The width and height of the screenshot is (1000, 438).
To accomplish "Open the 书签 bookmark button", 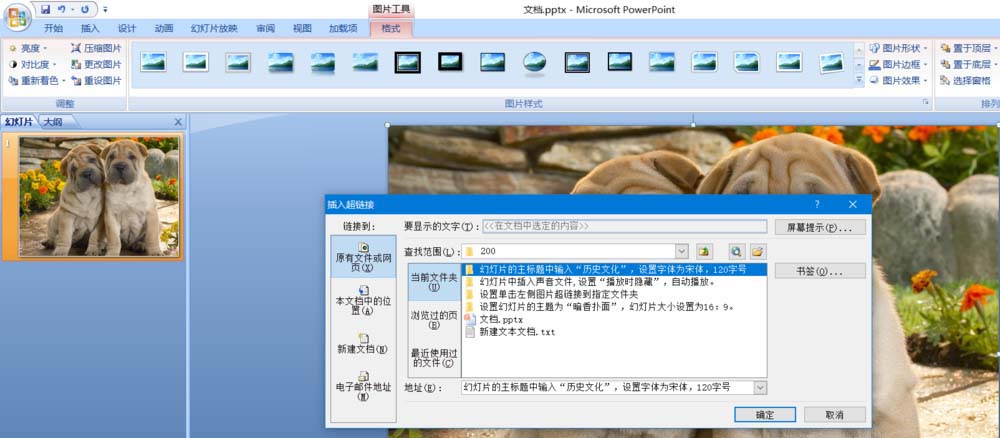I will pos(820,271).
